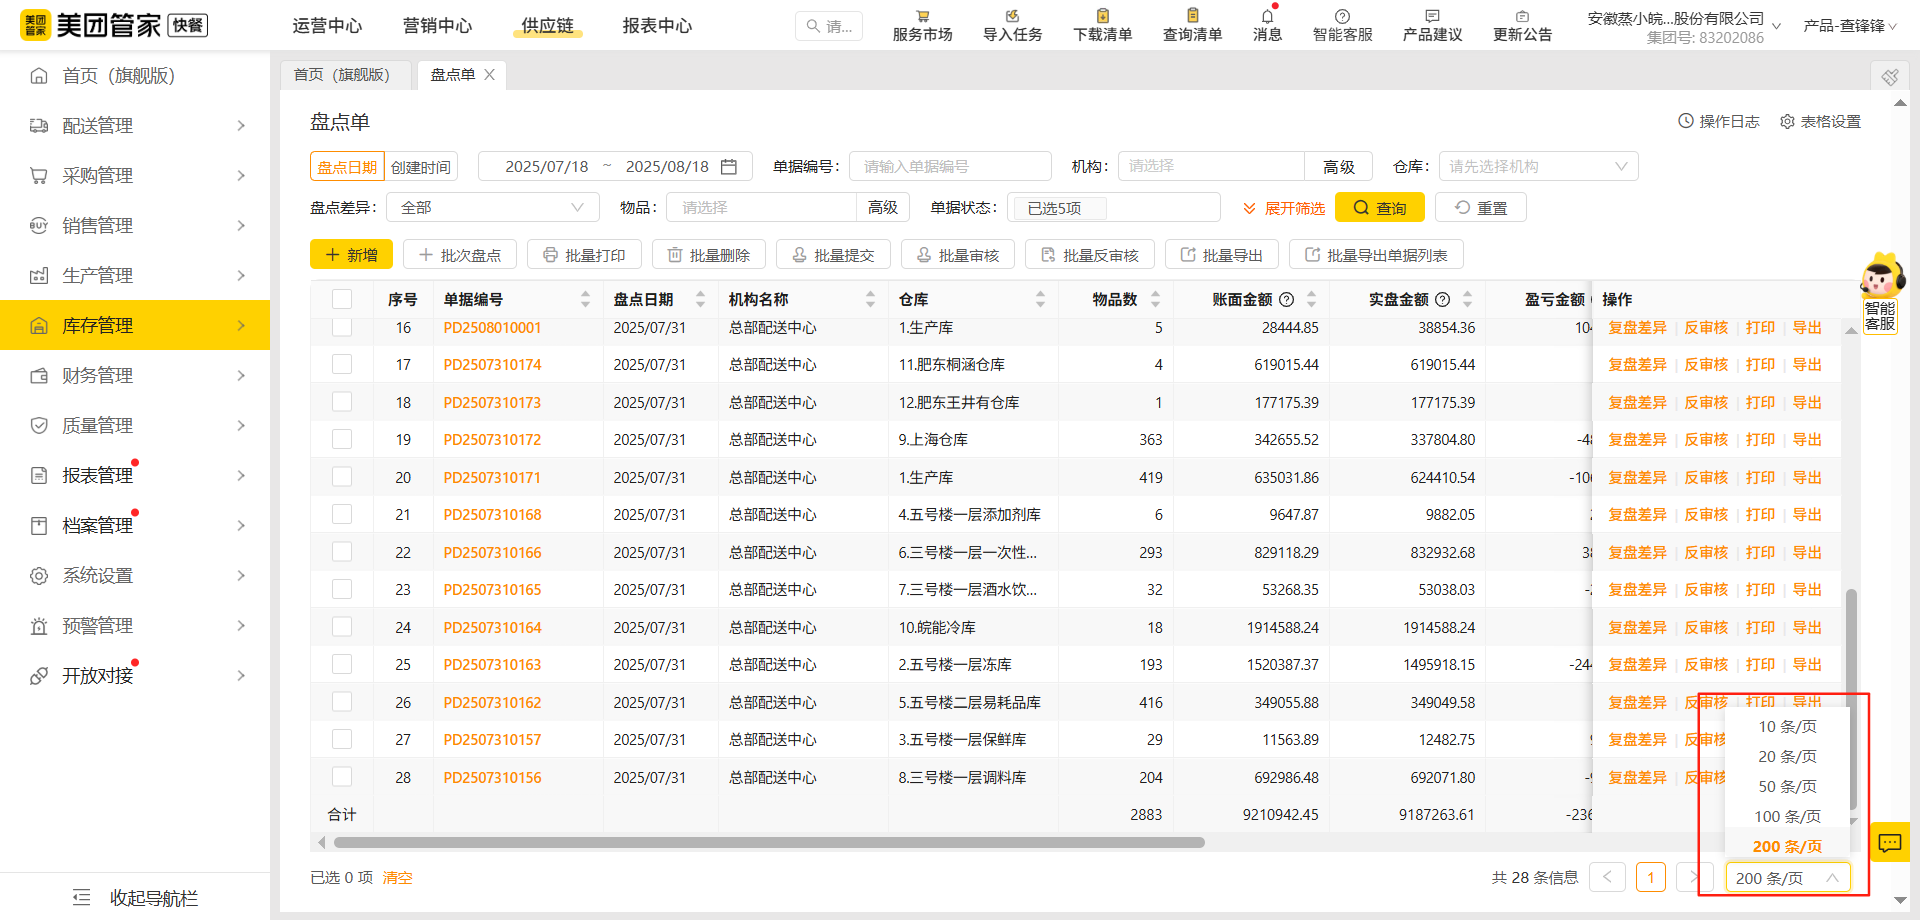Check 消息 notifications with red badge
Screen dimensions: 1920x920
[1266, 24]
